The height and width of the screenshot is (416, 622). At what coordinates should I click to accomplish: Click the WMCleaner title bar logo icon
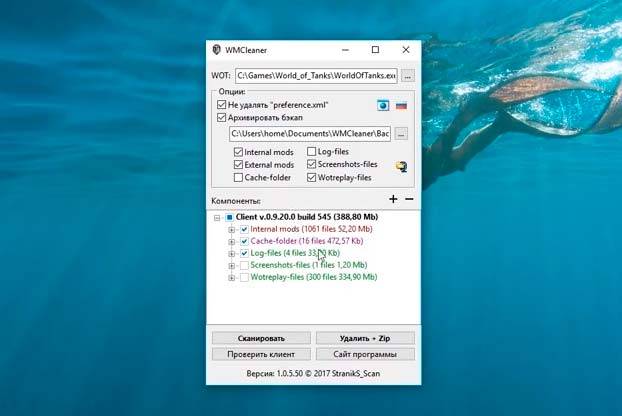click(217, 50)
